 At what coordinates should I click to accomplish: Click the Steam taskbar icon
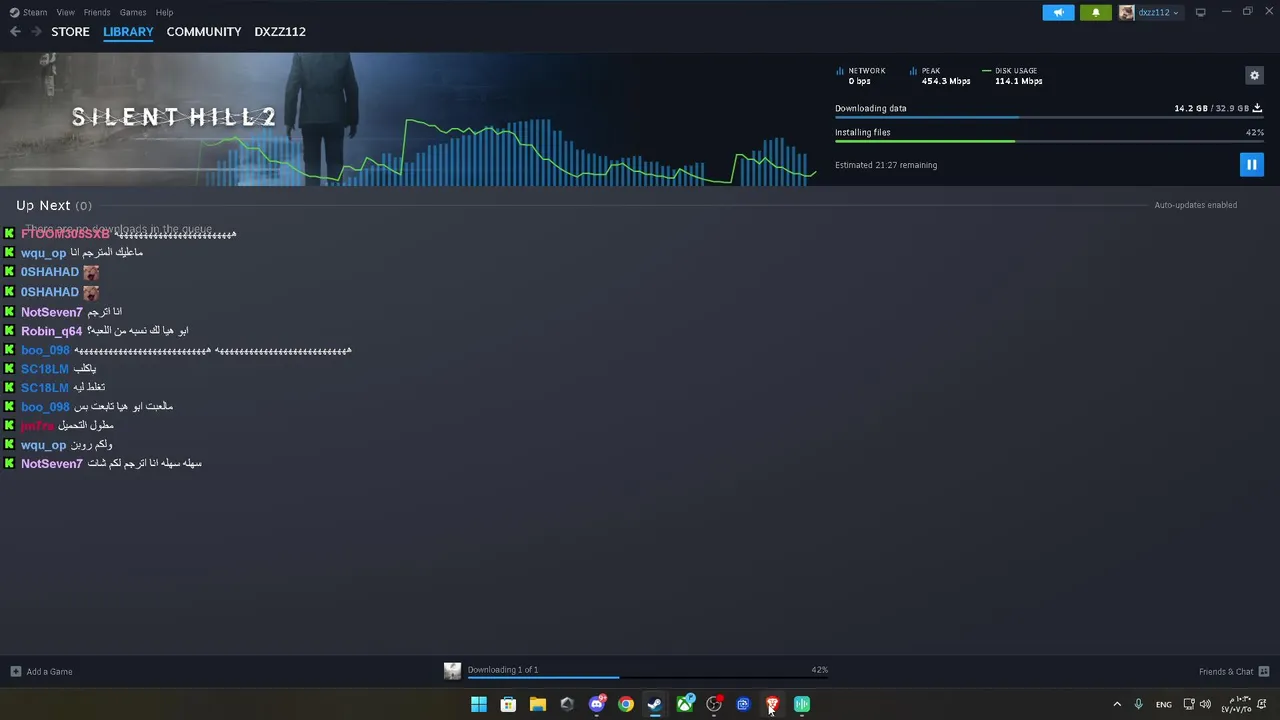pyautogui.click(x=655, y=704)
